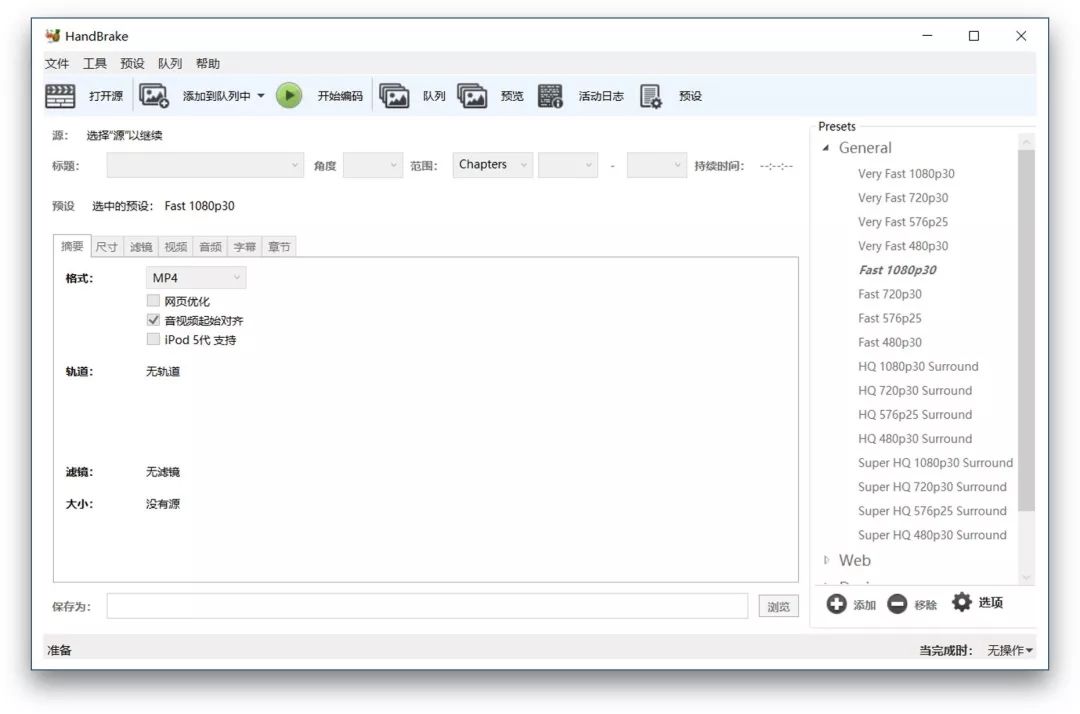
Task: Click the minus icon to remove preset
Action: coord(897,604)
